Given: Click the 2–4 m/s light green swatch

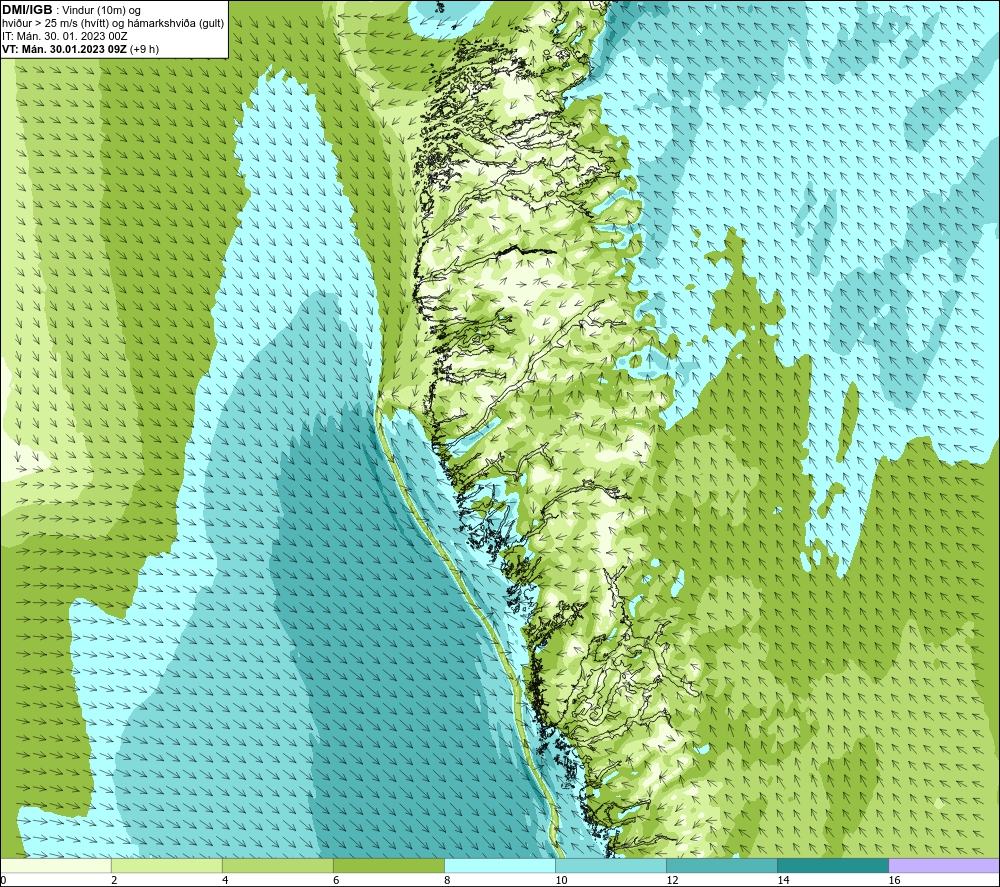Looking at the screenshot, I should (x=167, y=865).
